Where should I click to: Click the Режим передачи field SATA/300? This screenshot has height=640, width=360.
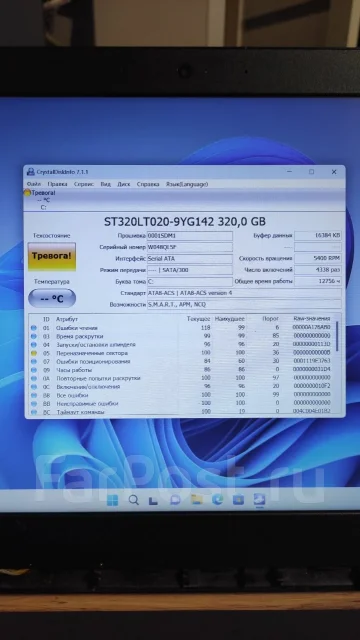pyautogui.click(x=190, y=270)
